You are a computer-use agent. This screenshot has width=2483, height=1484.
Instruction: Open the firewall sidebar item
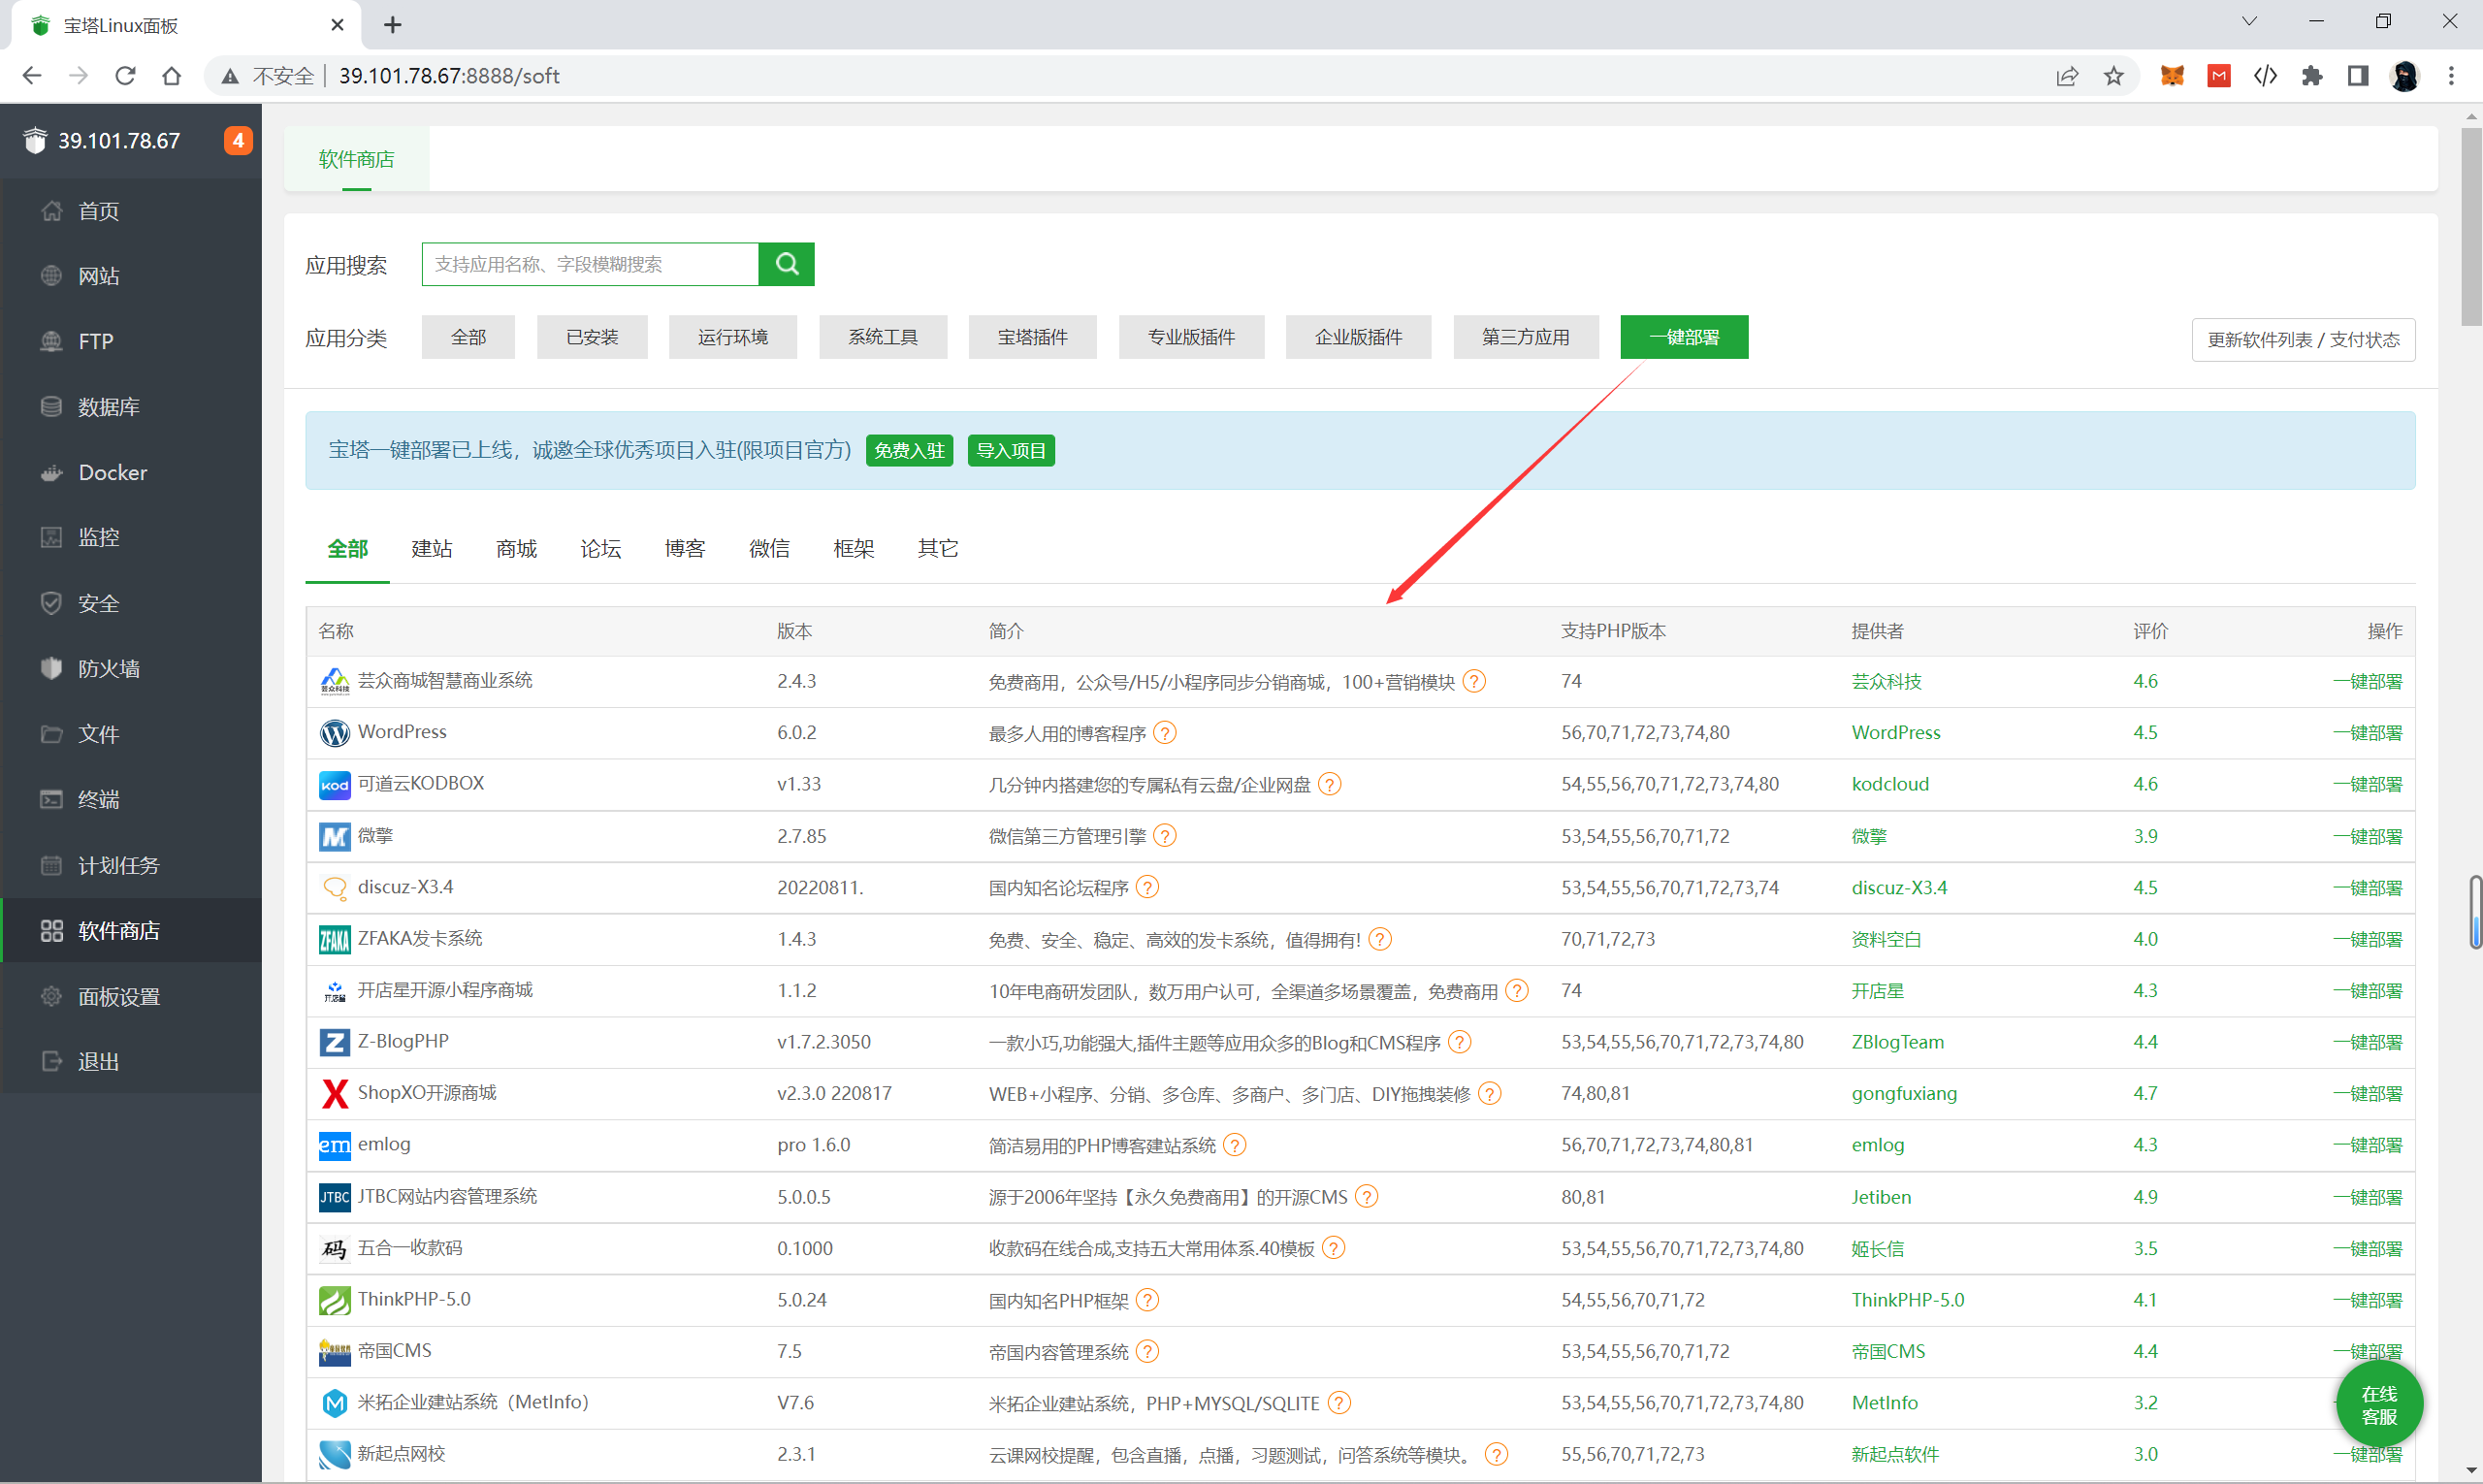tap(108, 669)
